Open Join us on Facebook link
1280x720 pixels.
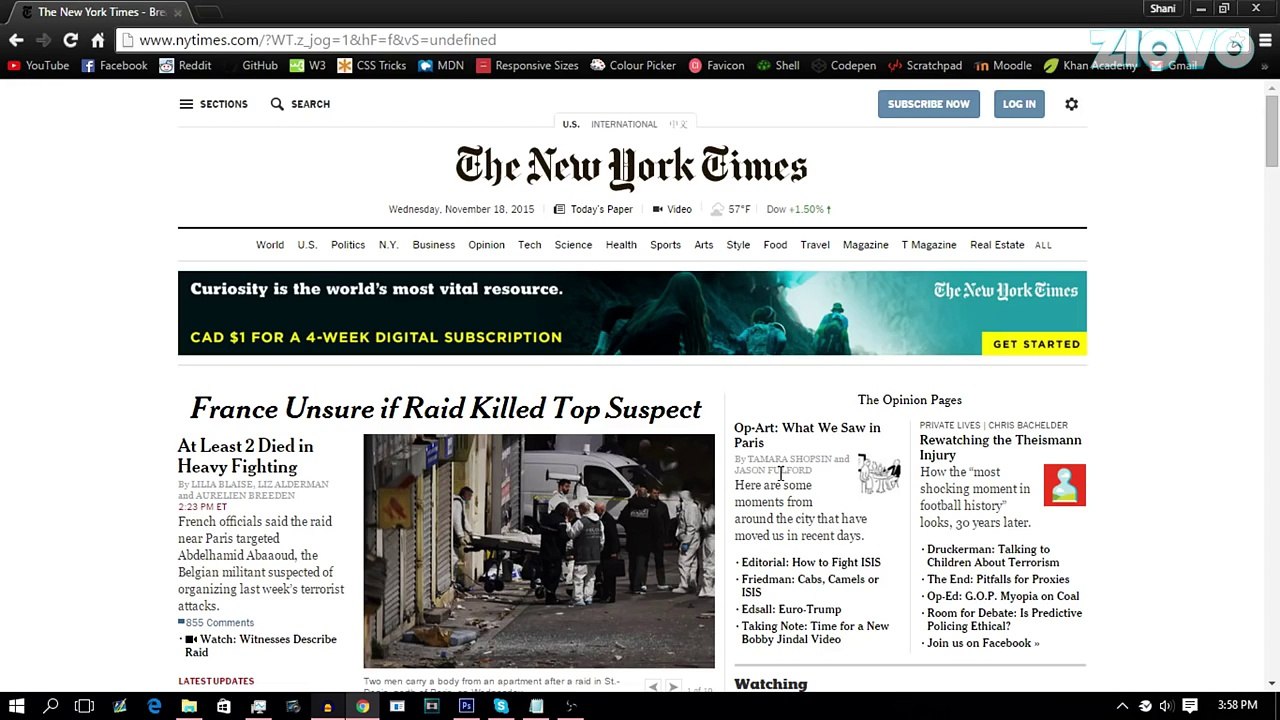click(983, 643)
